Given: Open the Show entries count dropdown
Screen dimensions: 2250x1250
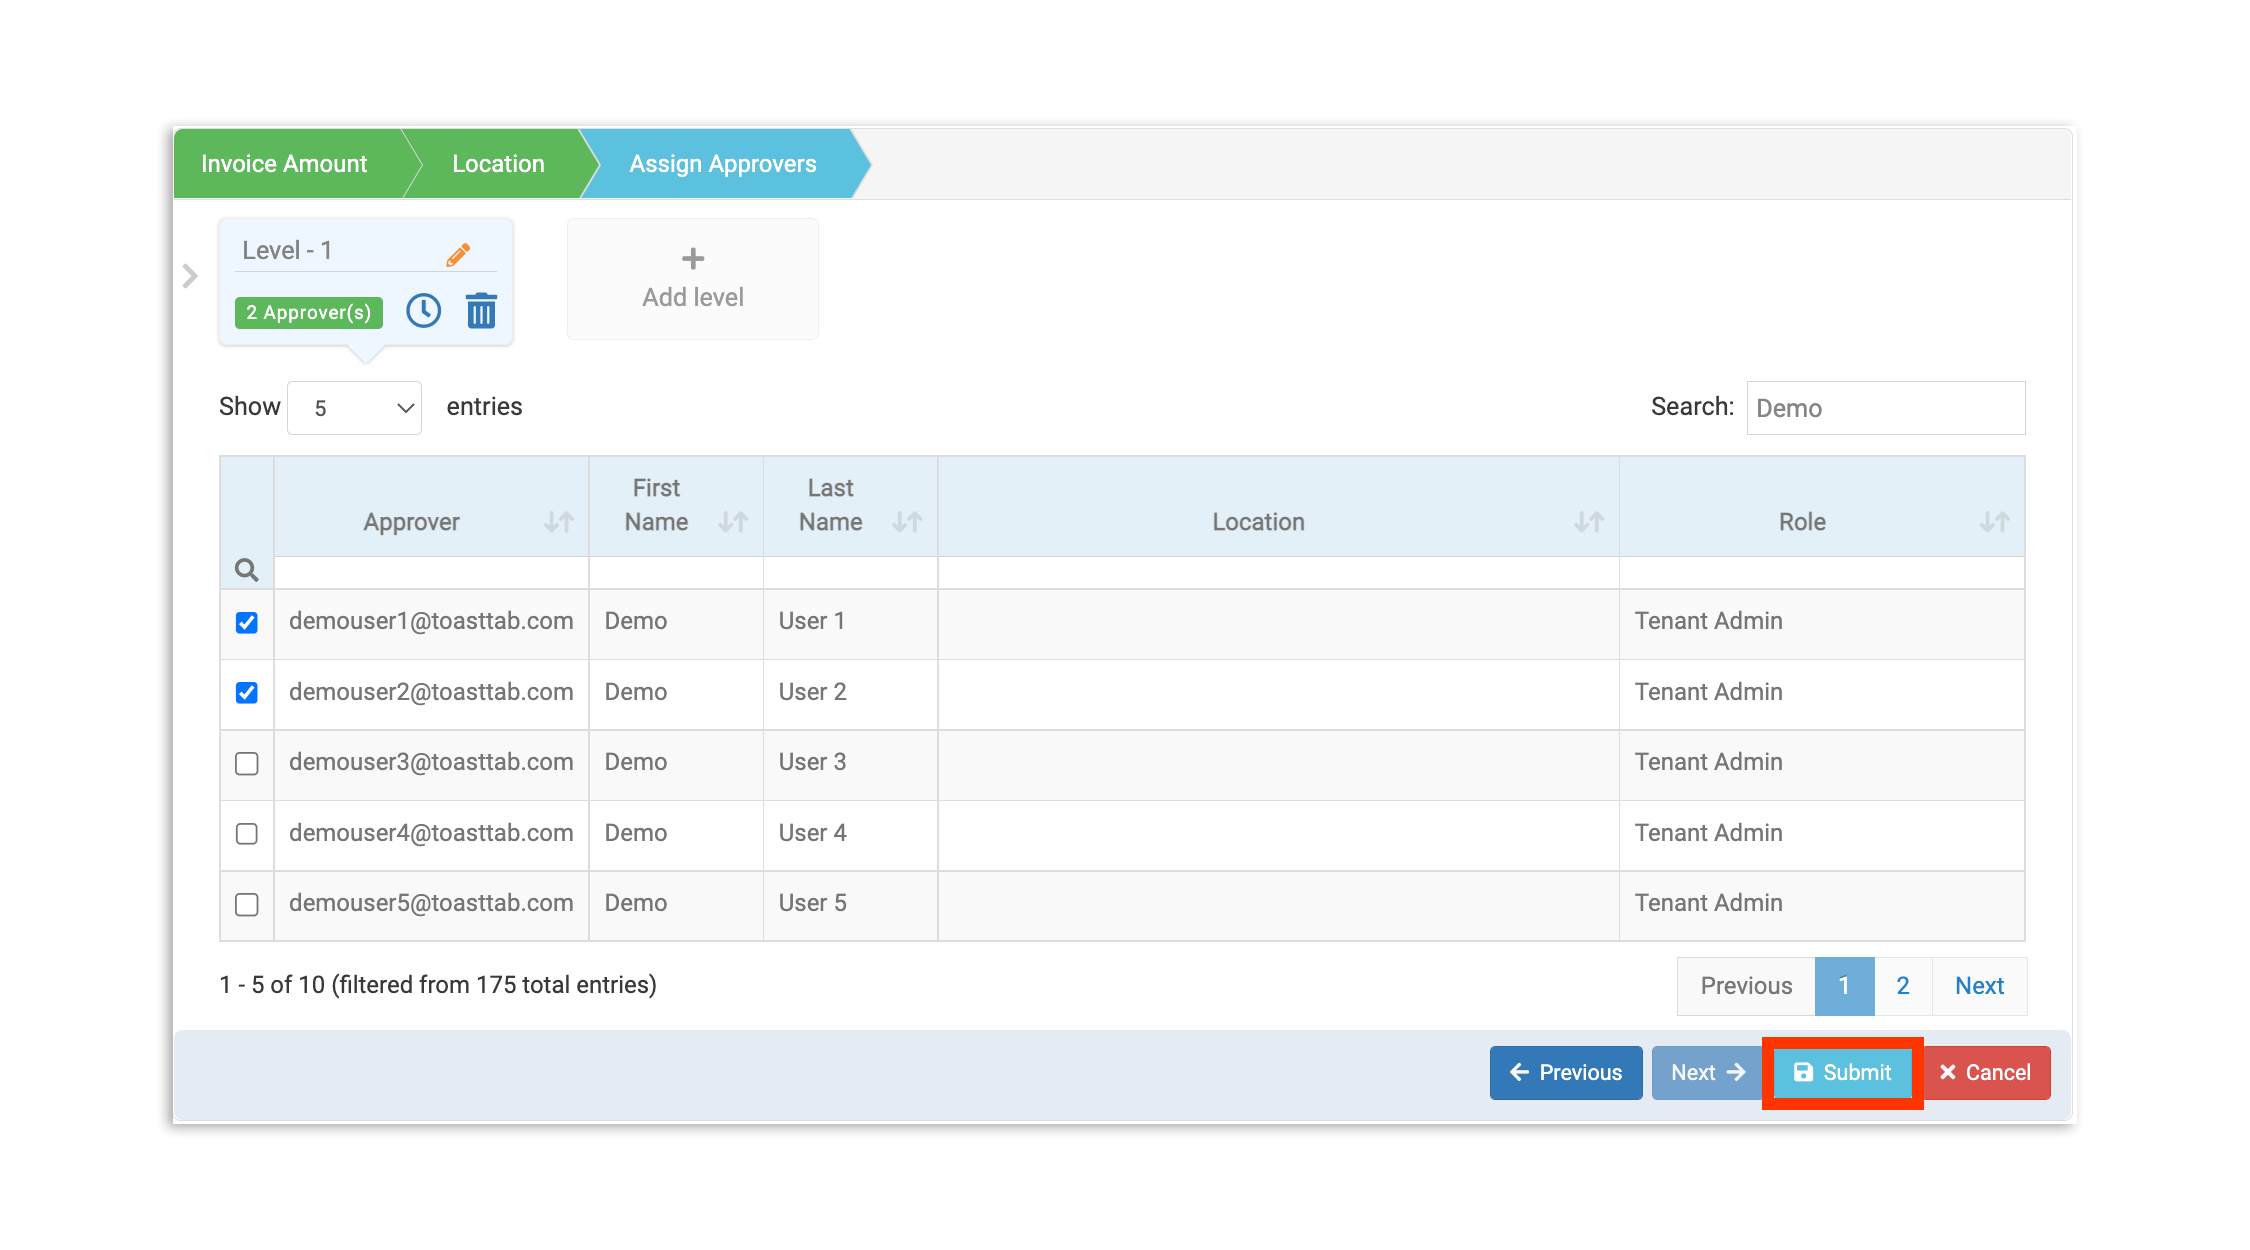Looking at the screenshot, I should pyautogui.click(x=354, y=408).
